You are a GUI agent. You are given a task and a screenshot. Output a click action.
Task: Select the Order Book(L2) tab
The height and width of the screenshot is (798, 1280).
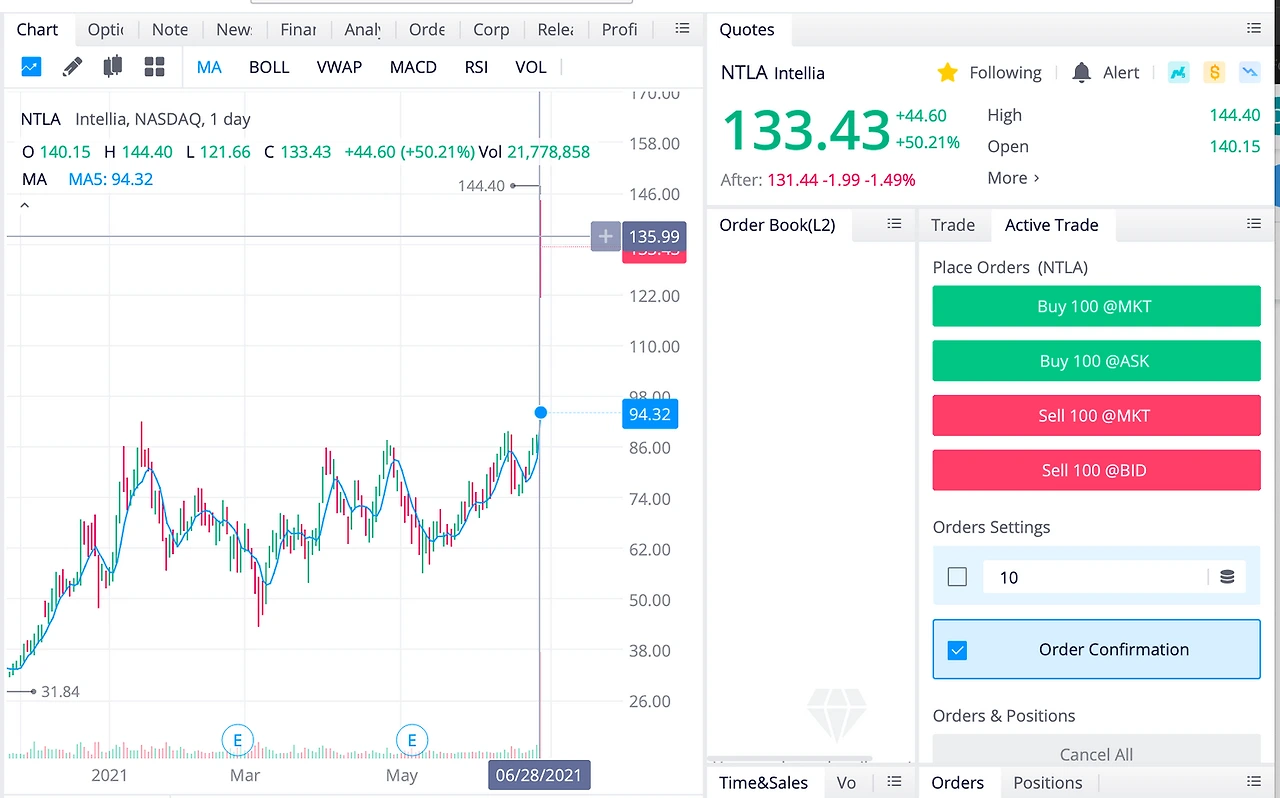[x=777, y=225]
